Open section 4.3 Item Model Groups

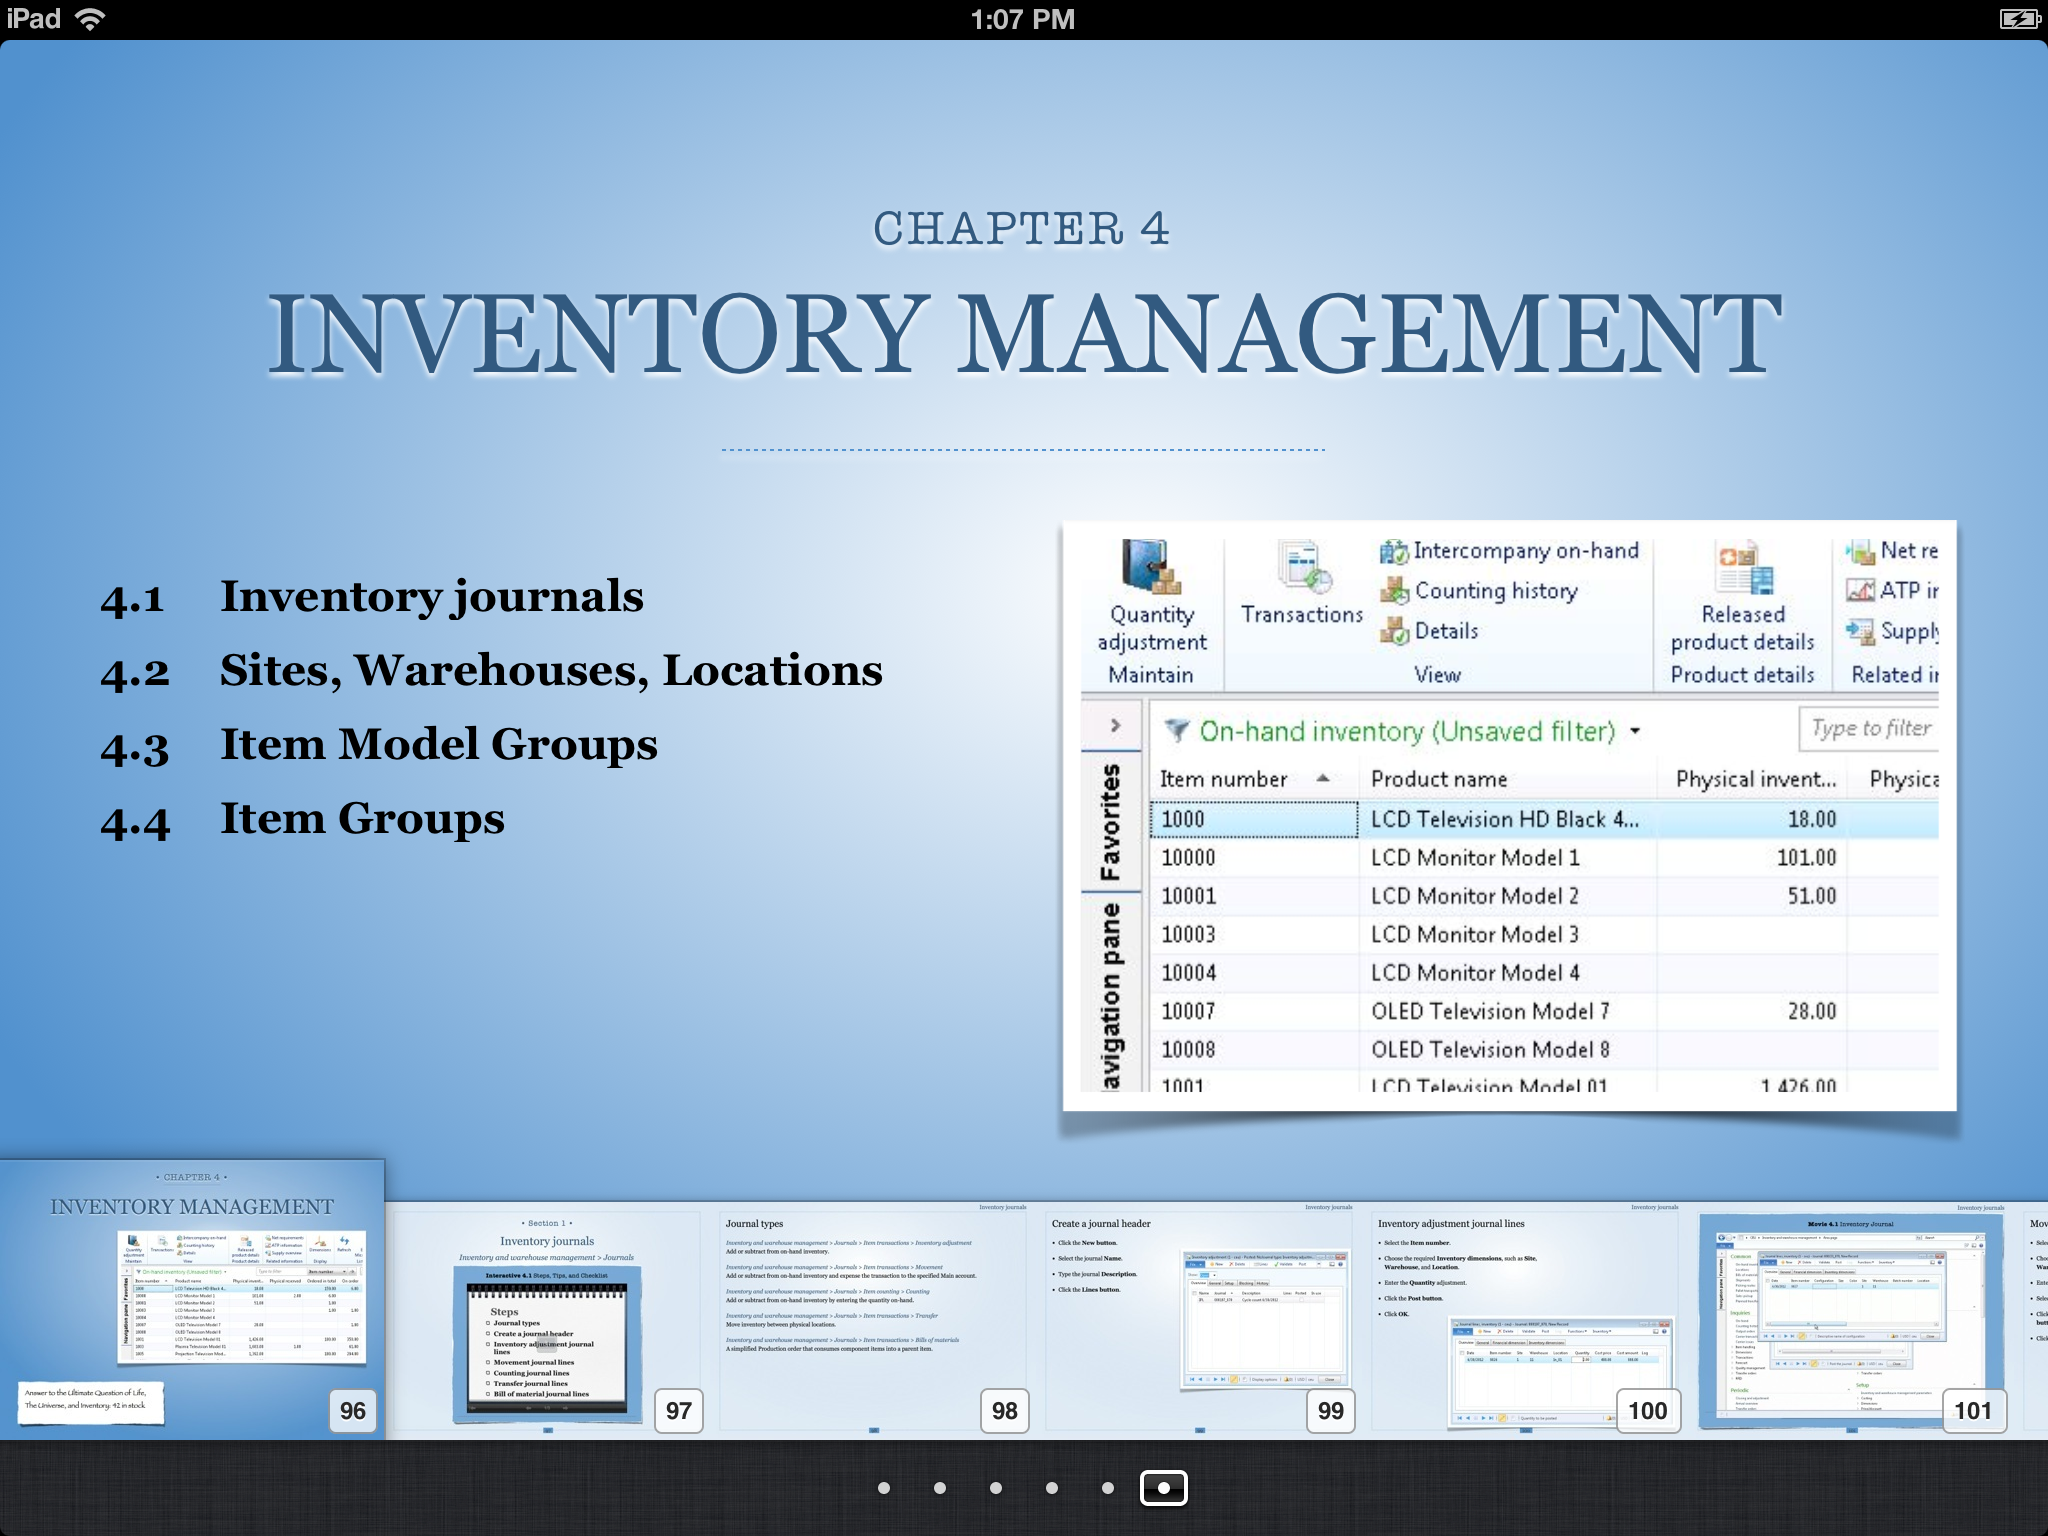438,745
